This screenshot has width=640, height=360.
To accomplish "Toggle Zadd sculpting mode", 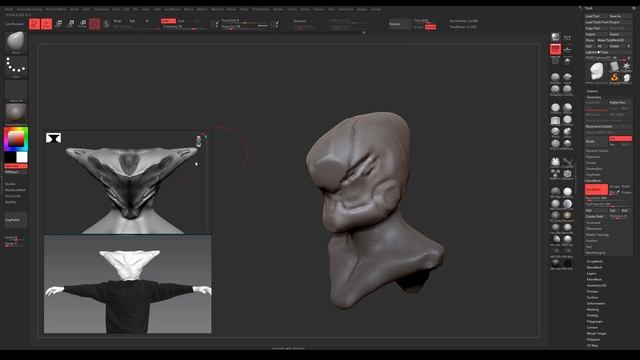I will pos(168,21).
